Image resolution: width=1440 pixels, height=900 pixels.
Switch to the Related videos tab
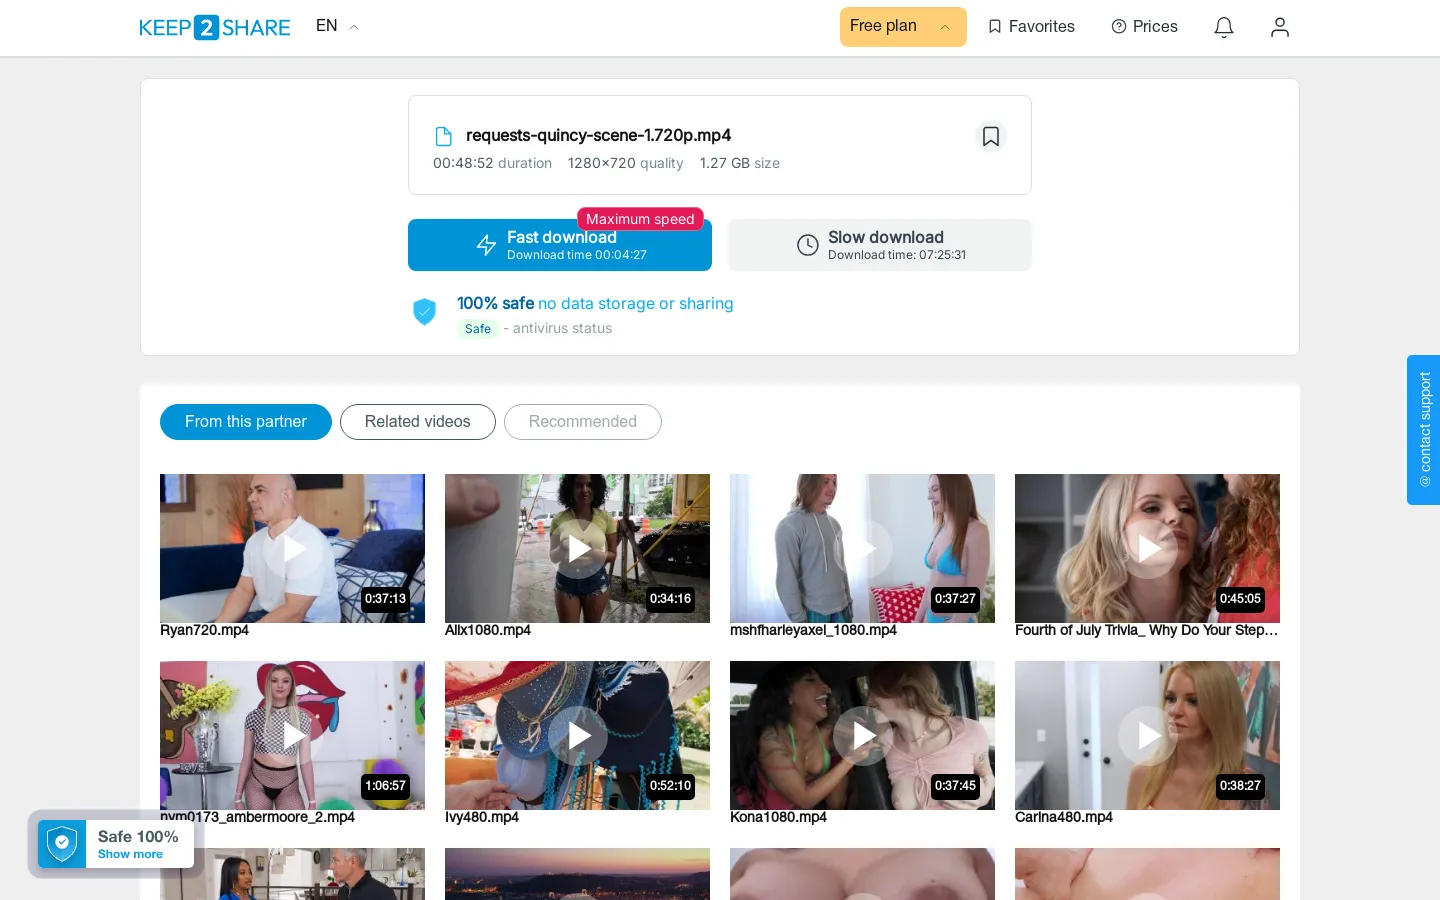coord(418,422)
